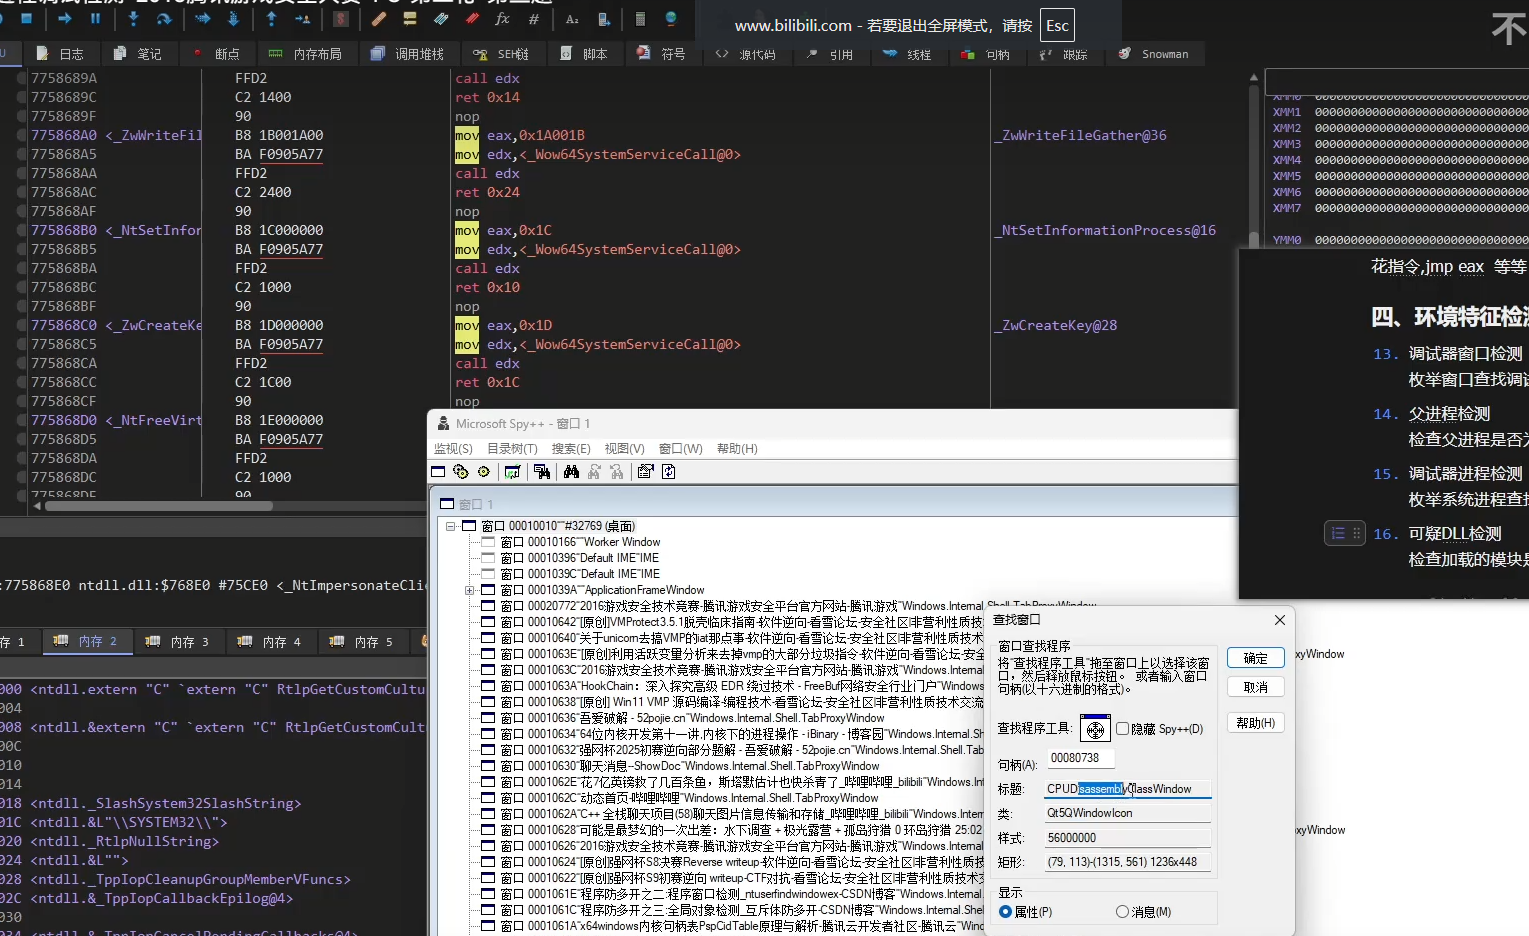Image resolution: width=1529 pixels, height=936 pixels.
Task: Expand the 0001039A ApplicationFrameWindow tree node
Action: [470, 590]
